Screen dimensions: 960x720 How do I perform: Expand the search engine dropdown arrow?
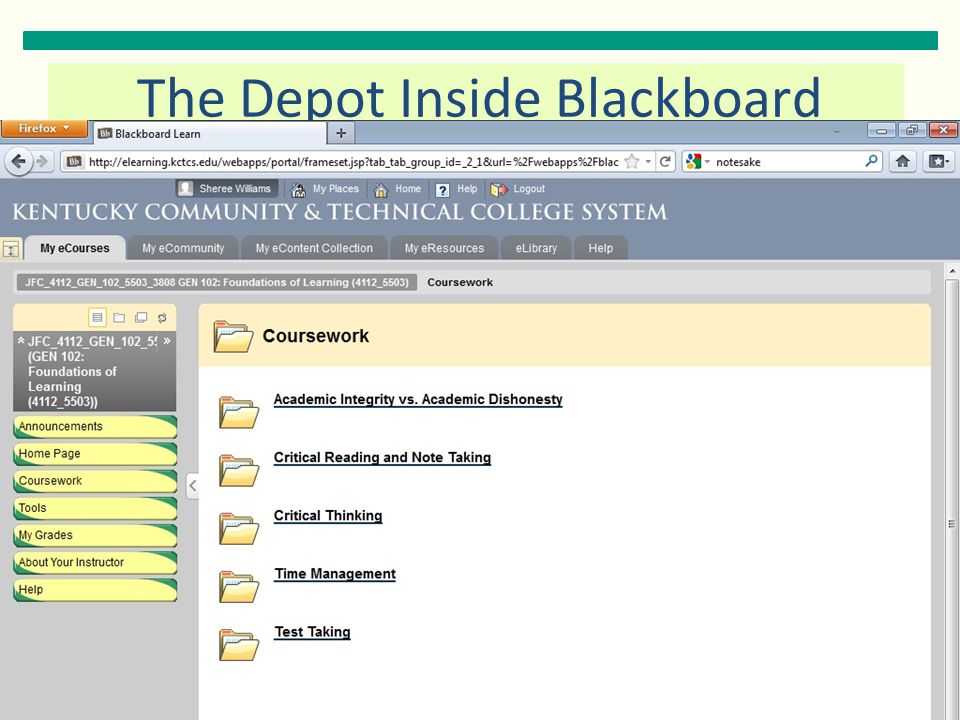click(707, 162)
